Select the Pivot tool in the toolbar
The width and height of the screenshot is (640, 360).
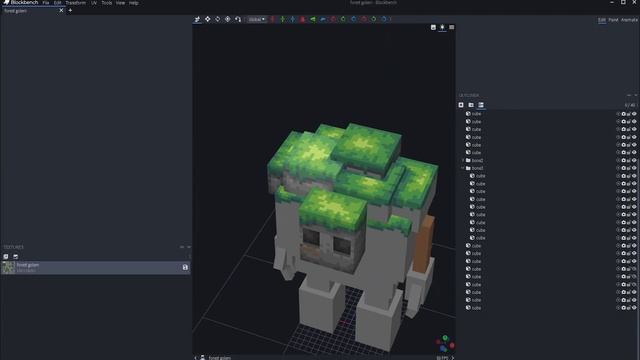click(228, 19)
